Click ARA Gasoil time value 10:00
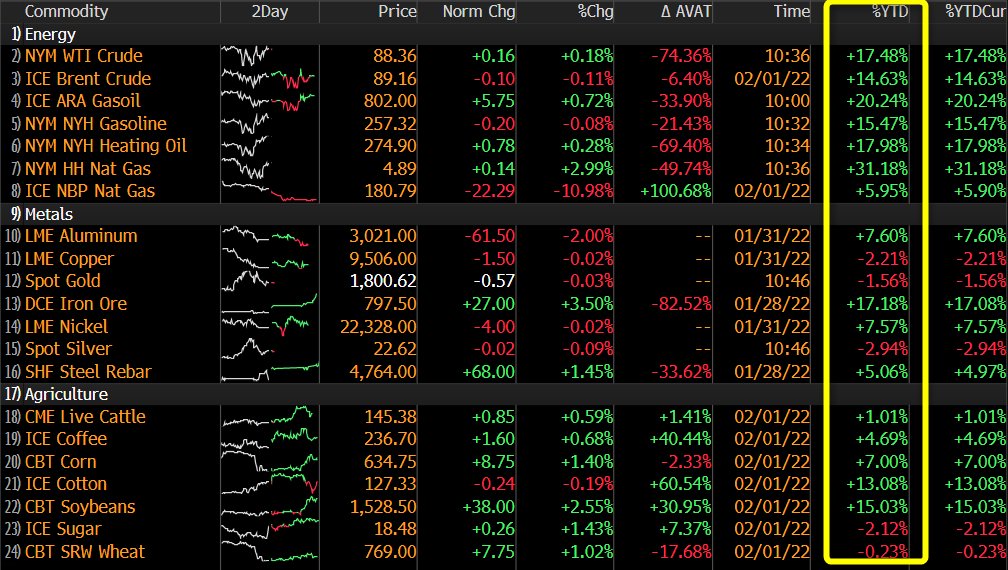The height and width of the screenshot is (570, 1008). (x=788, y=101)
